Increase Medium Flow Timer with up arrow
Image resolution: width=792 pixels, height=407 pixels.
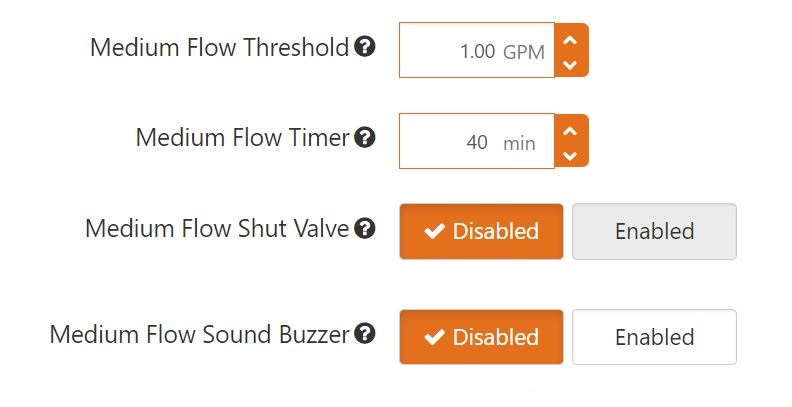(571, 130)
